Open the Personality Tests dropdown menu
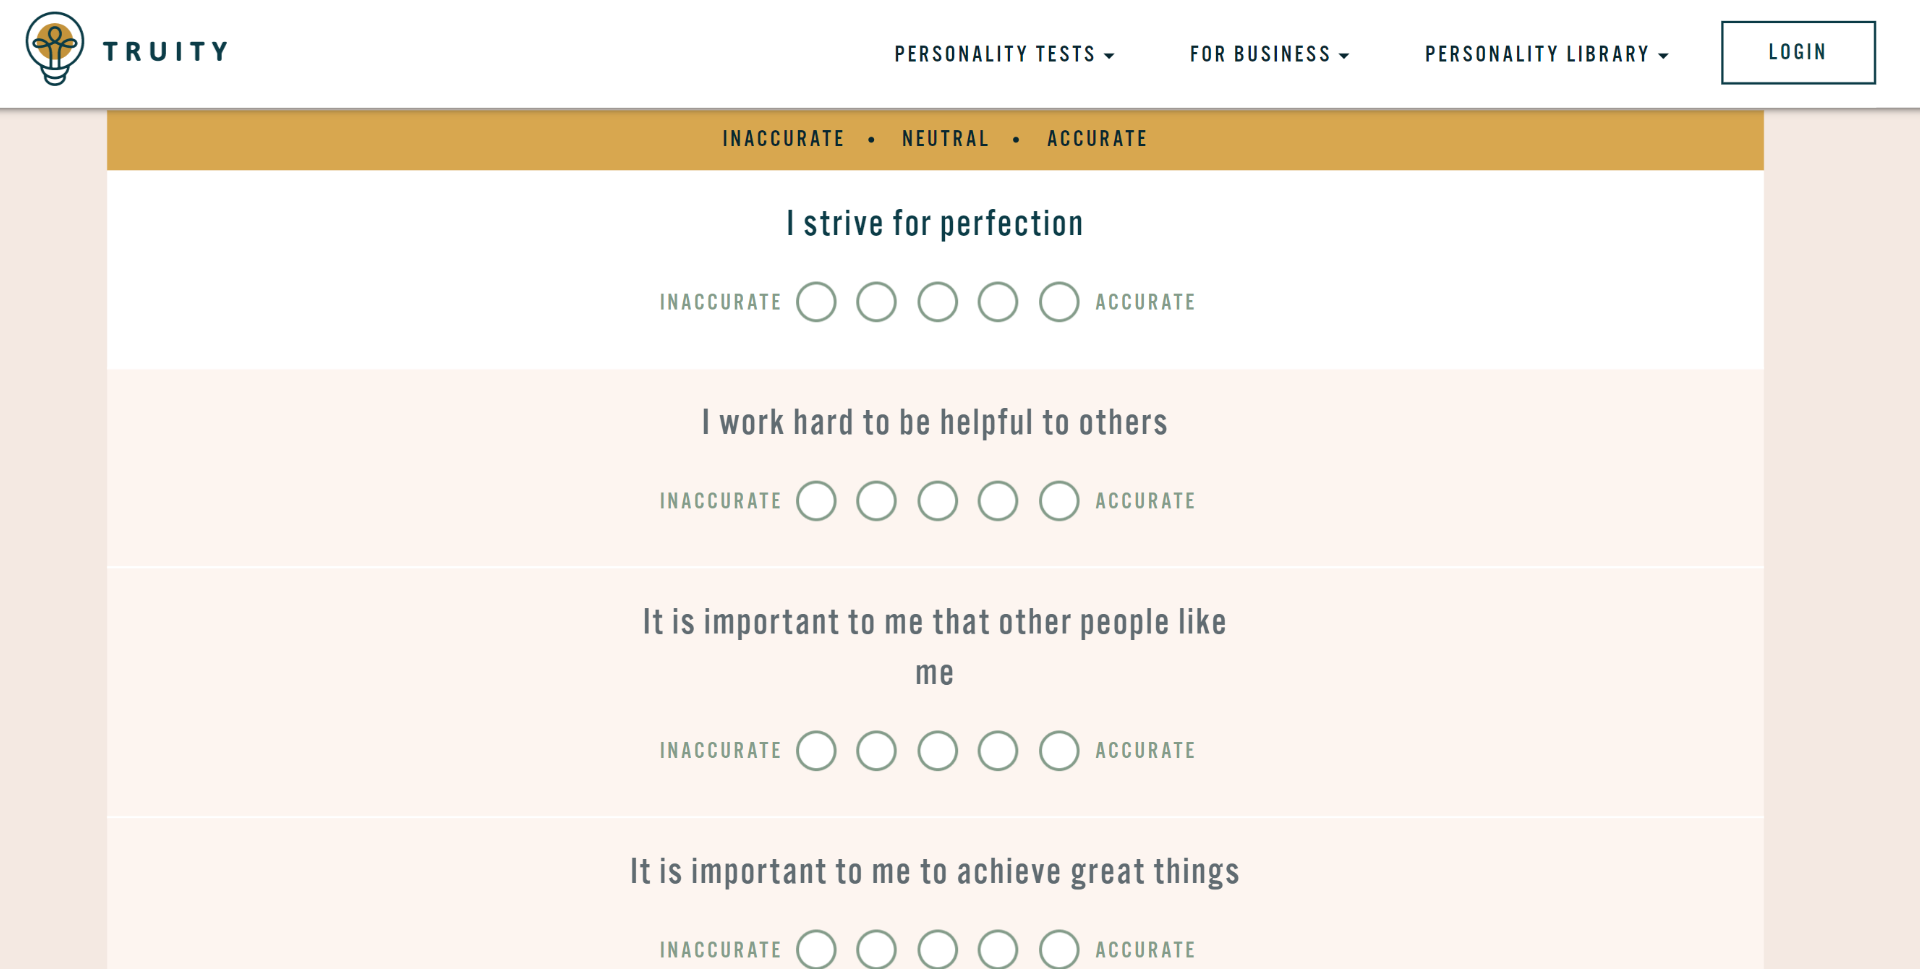The height and width of the screenshot is (969, 1920). coord(1004,54)
